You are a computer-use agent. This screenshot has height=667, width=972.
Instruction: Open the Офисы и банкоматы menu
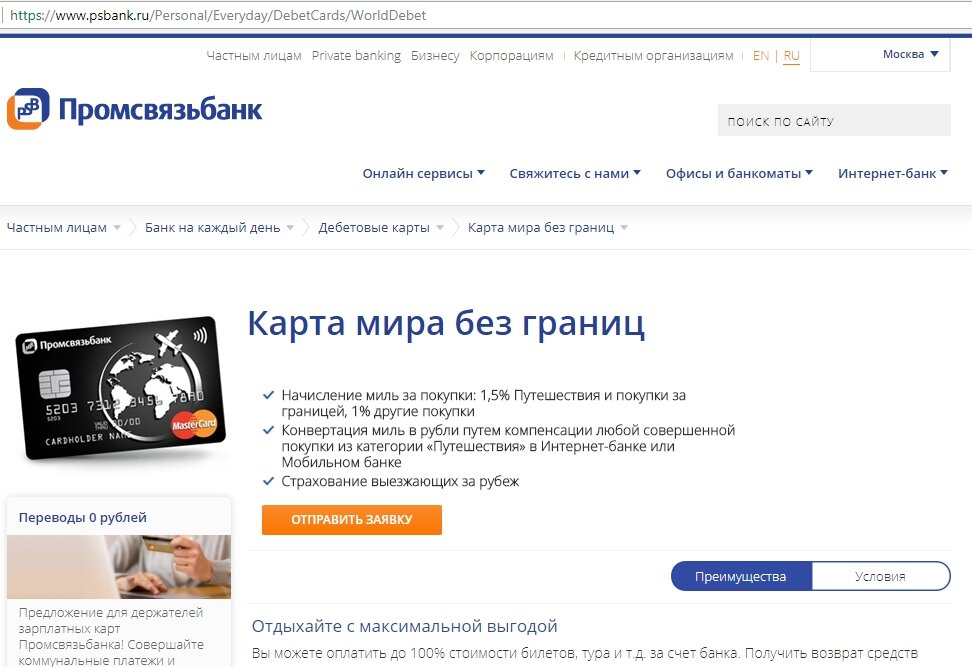[x=739, y=174]
